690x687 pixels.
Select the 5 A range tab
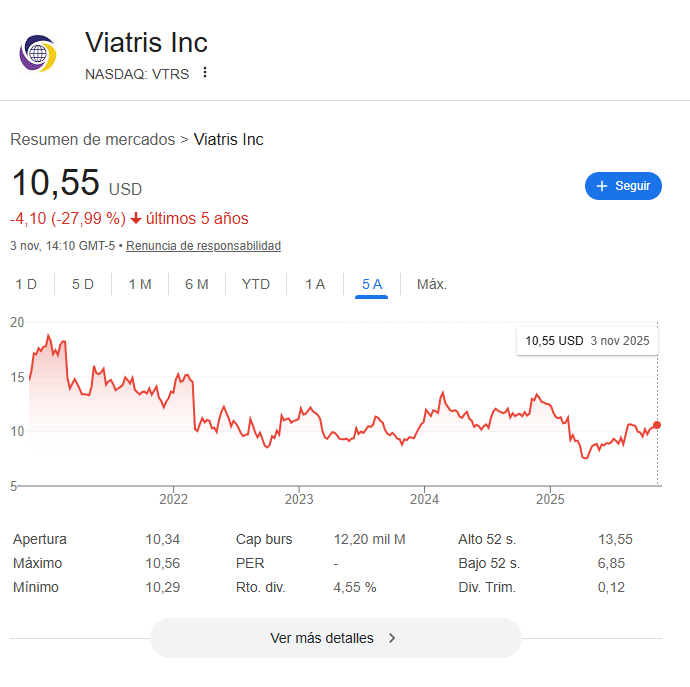[x=372, y=284]
